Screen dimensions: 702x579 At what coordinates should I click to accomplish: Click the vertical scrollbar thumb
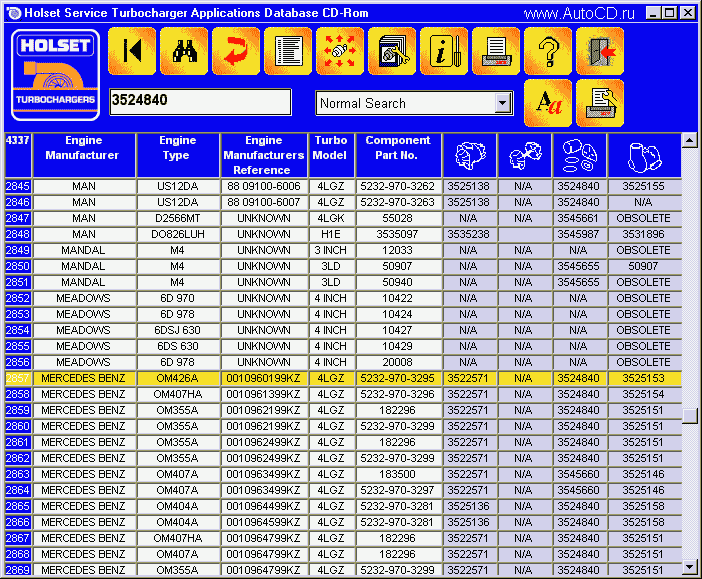pos(689,416)
